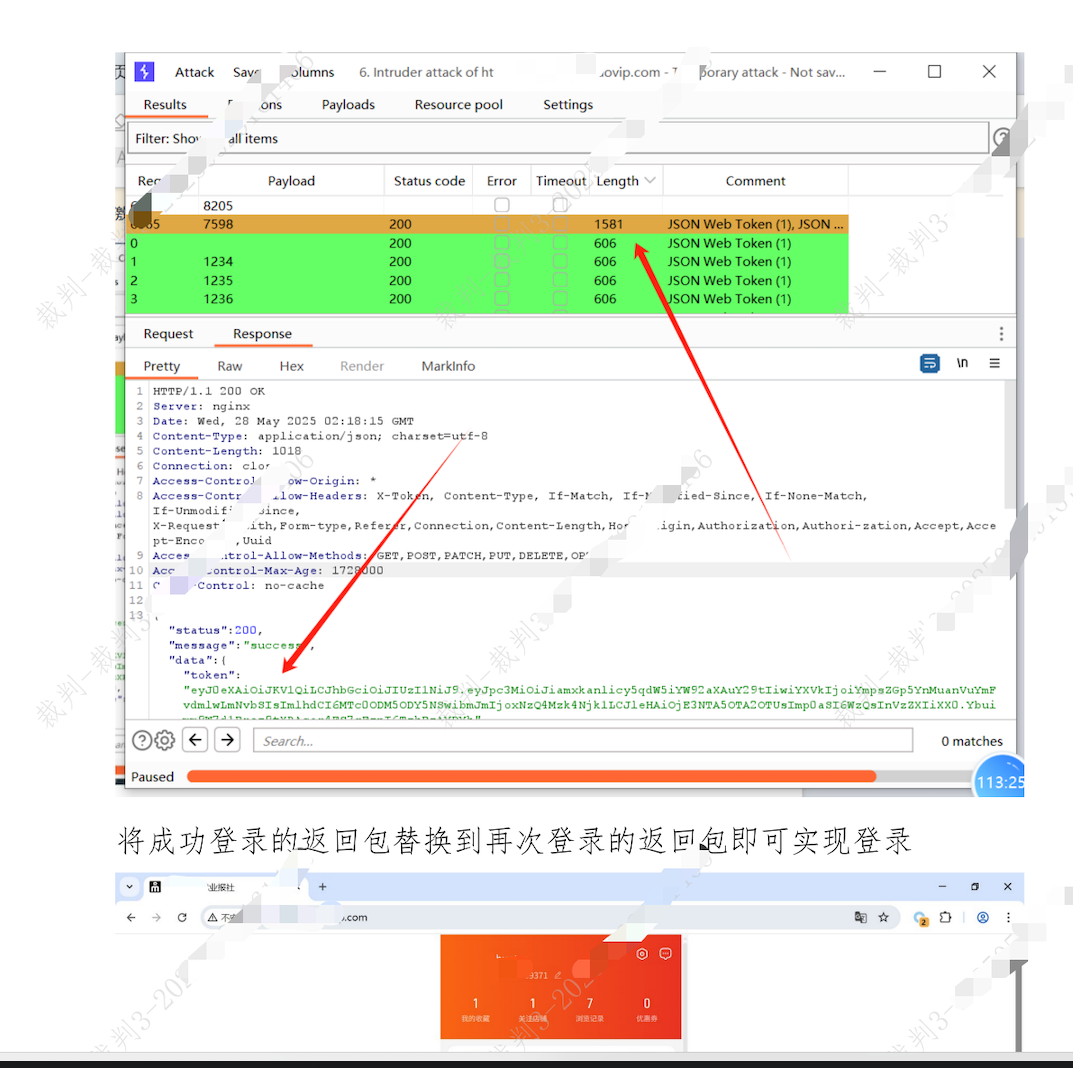The height and width of the screenshot is (1068, 1073).
Task: Click extension icon with badge 2
Action: click(920, 918)
